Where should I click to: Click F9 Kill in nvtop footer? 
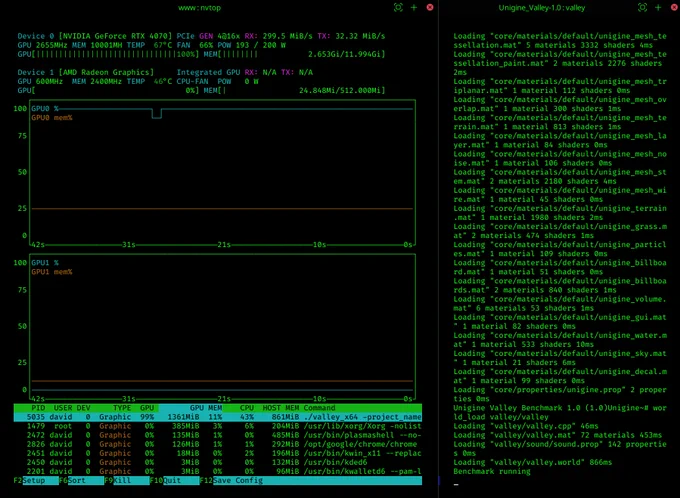(x=127, y=480)
